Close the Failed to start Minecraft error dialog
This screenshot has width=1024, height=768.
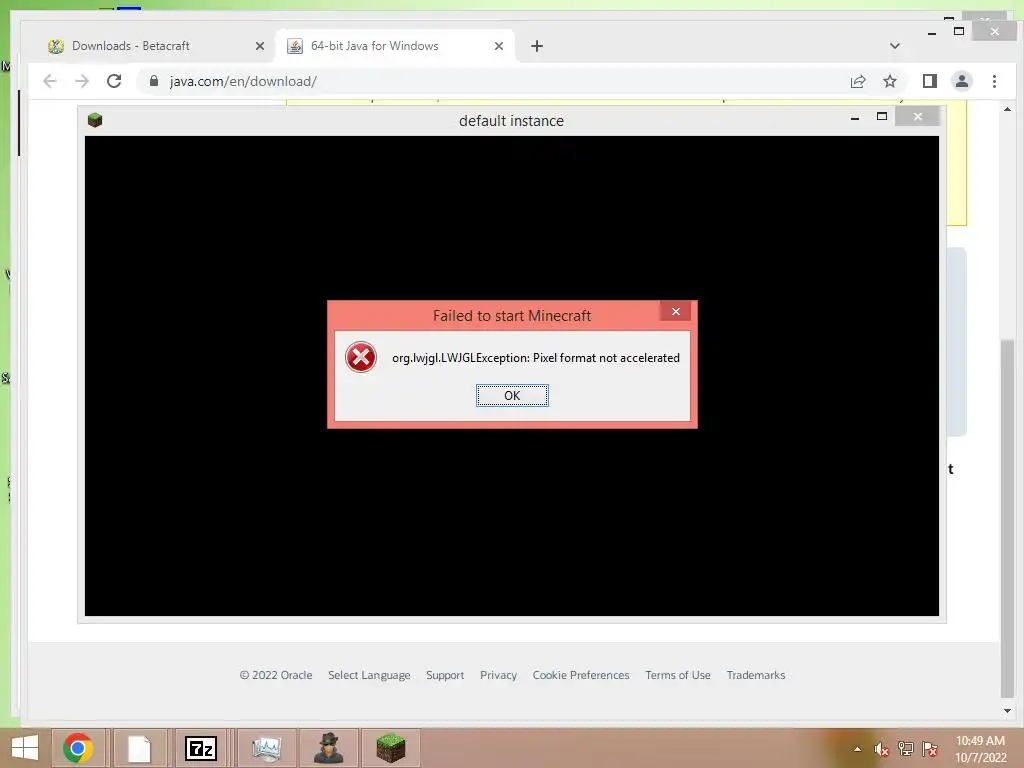[x=676, y=312]
